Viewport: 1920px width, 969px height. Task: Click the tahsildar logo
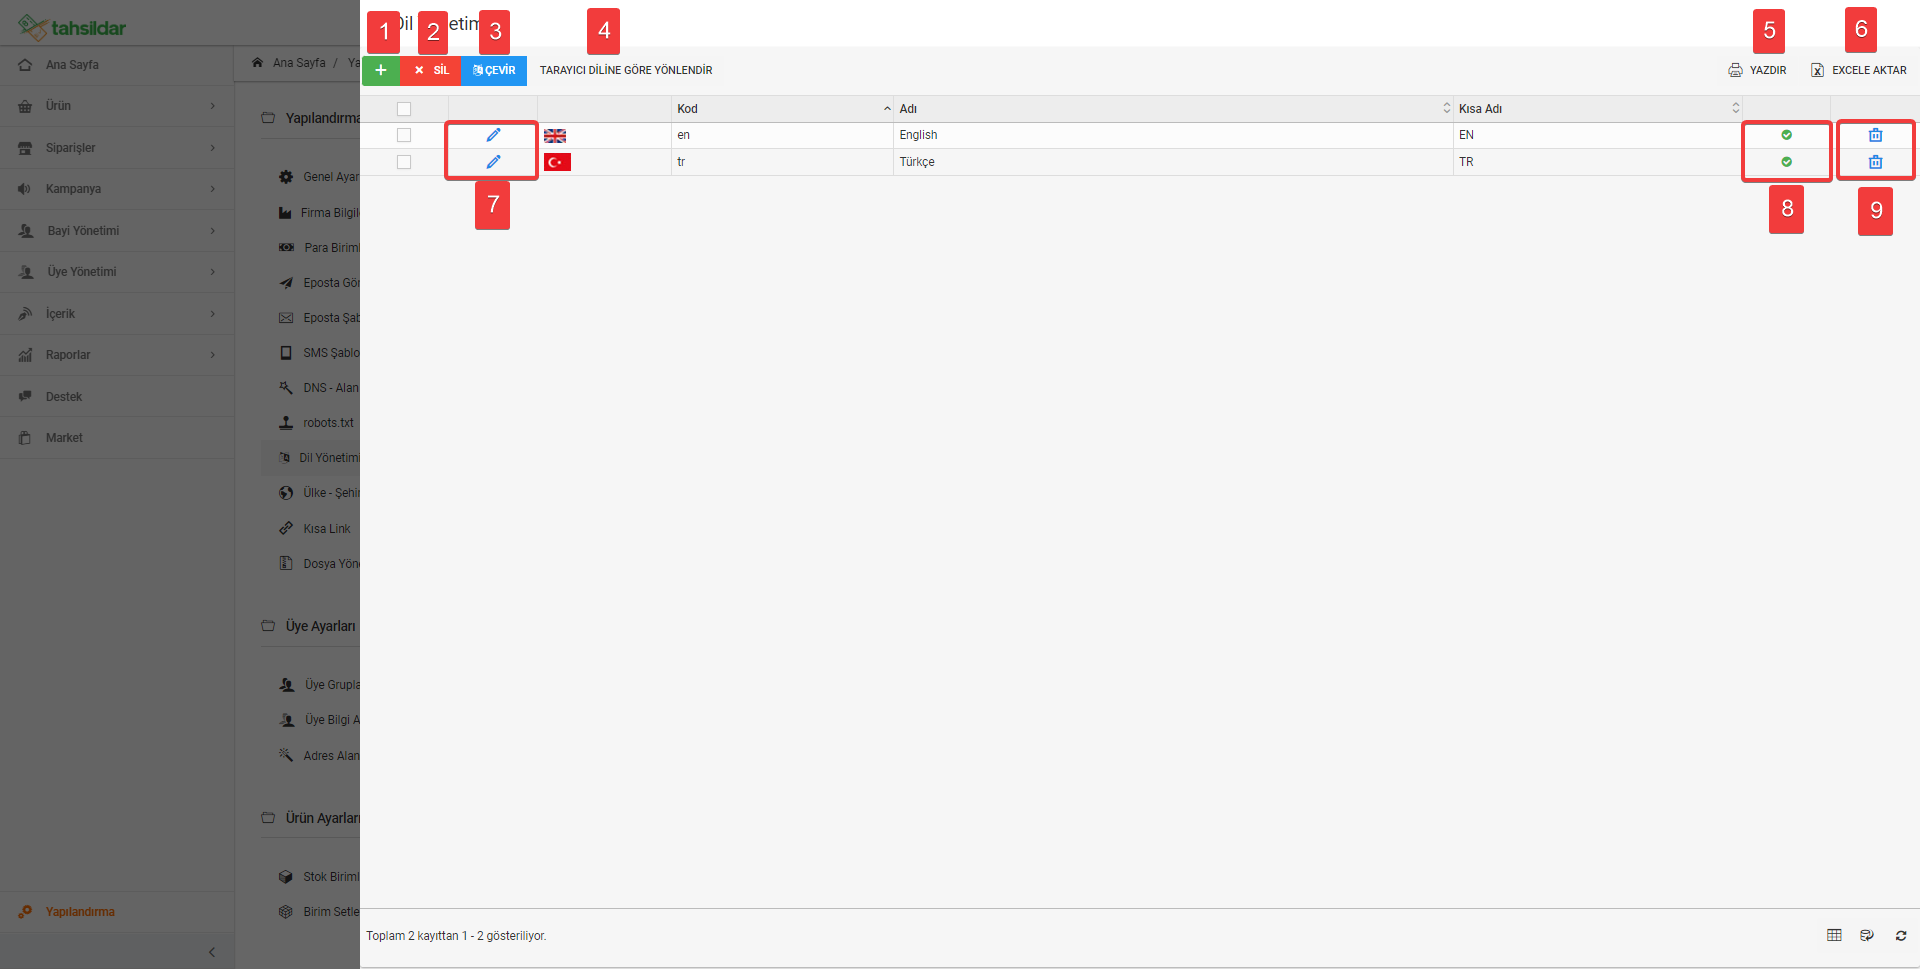point(72,26)
